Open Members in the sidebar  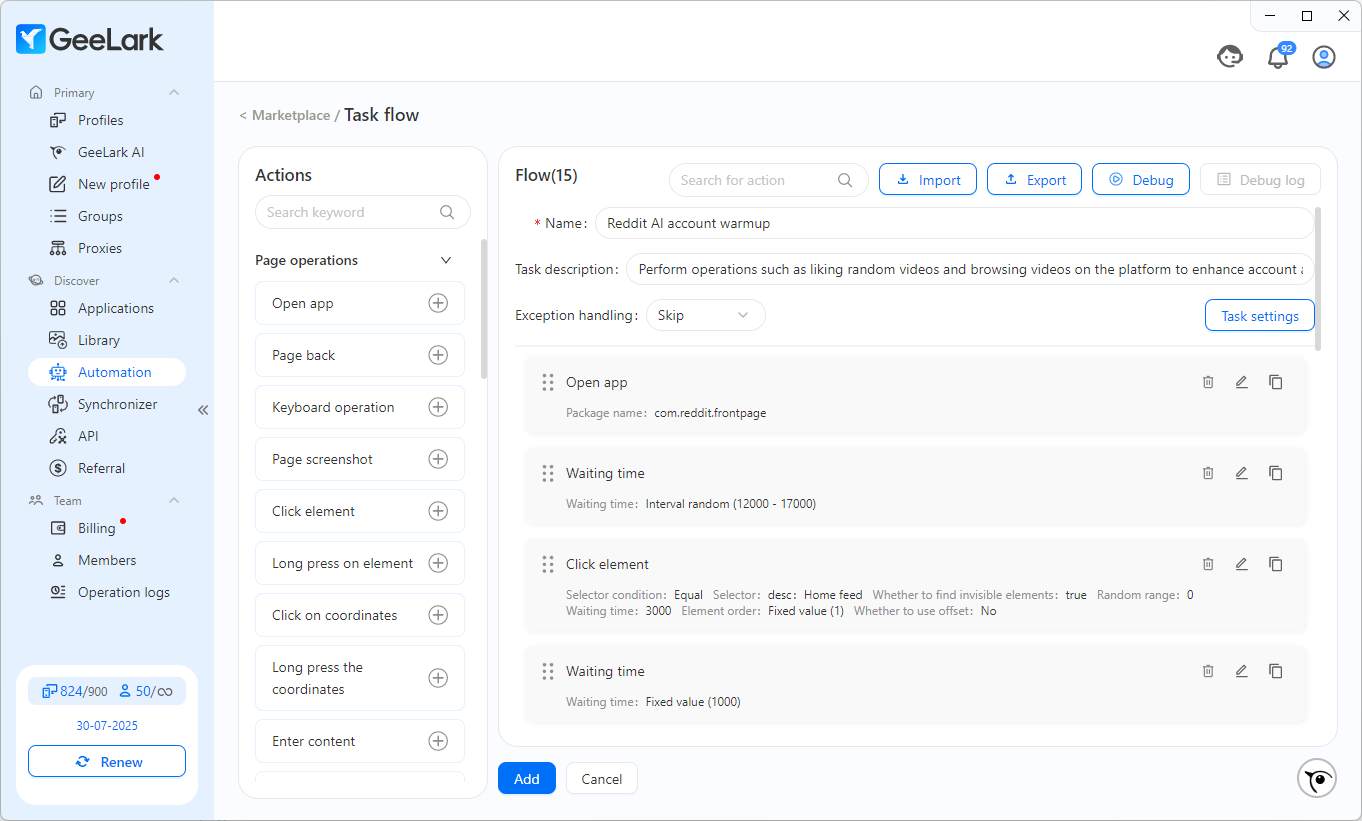coord(107,560)
